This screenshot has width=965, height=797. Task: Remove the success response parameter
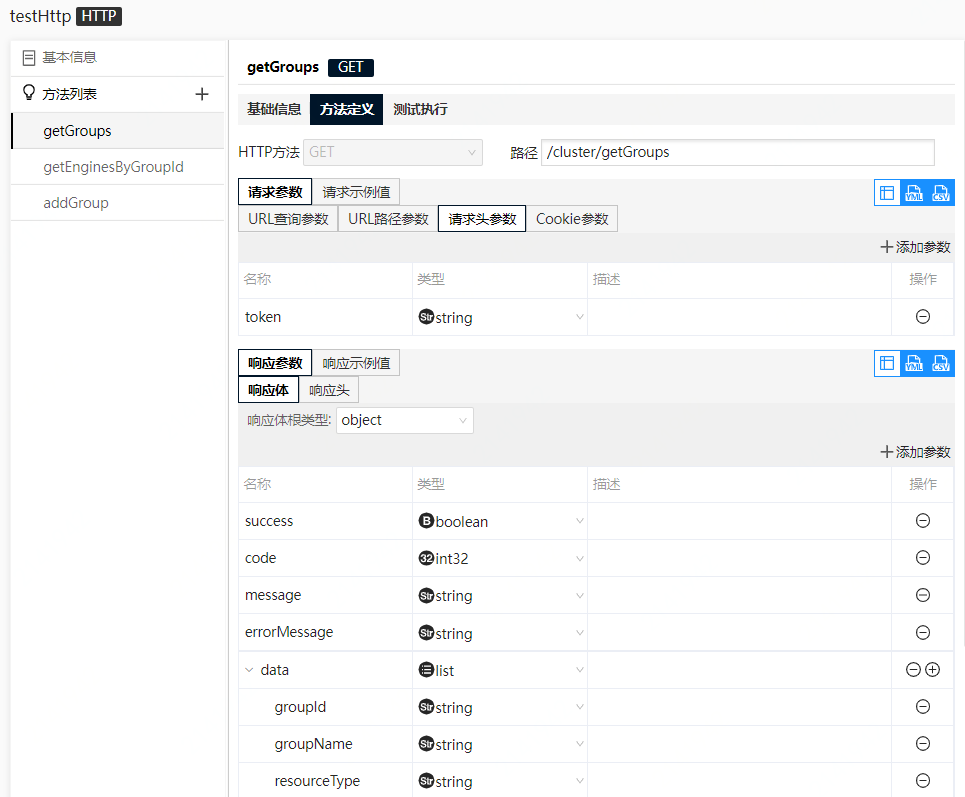pos(923,521)
